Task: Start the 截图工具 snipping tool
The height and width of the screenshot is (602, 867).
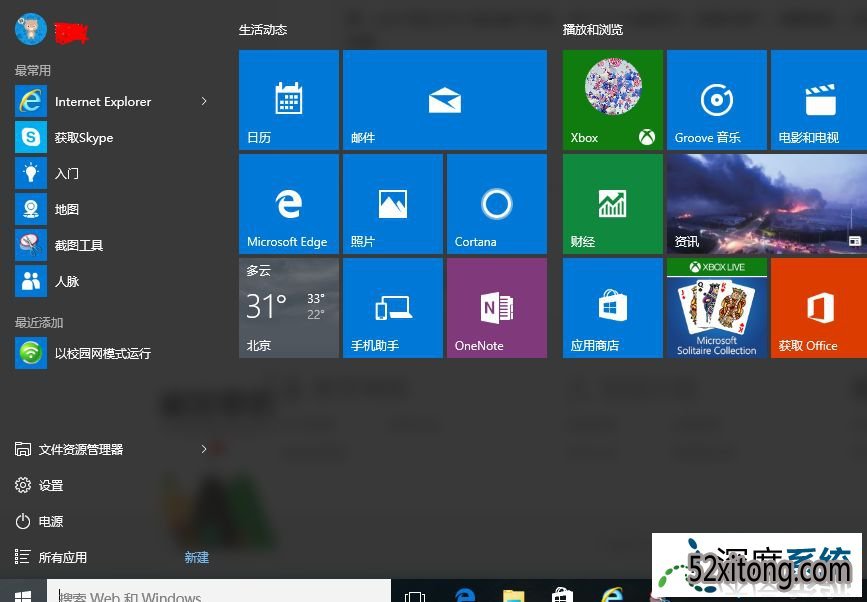Action: pyautogui.click(x=111, y=245)
